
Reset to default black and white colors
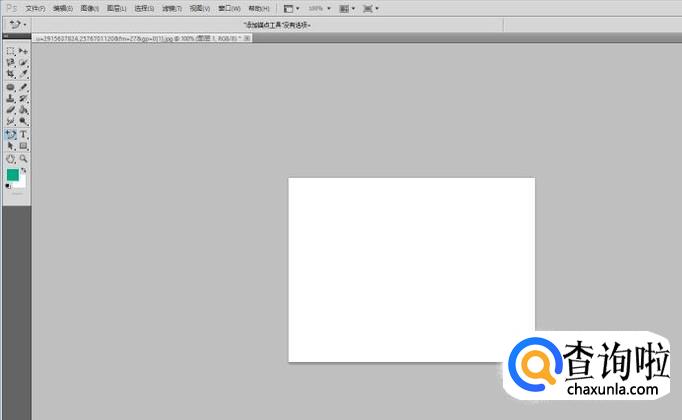8,186
